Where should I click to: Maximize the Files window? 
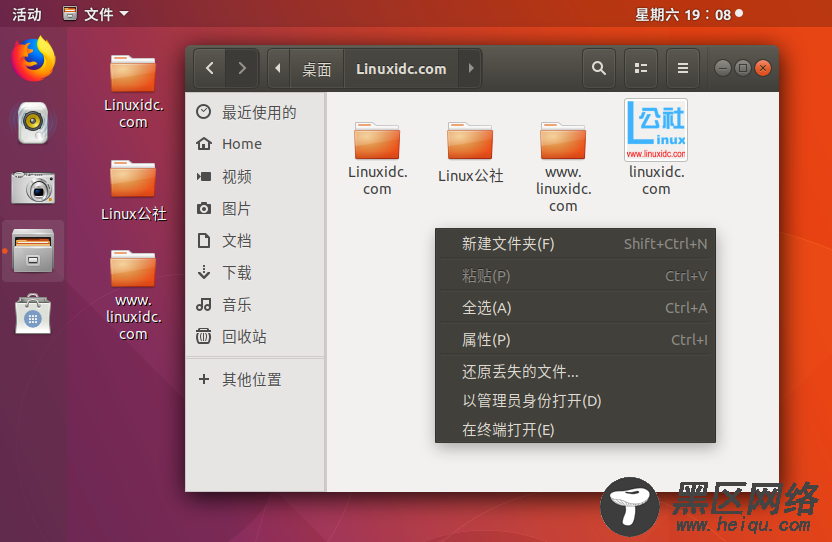tap(743, 68)
